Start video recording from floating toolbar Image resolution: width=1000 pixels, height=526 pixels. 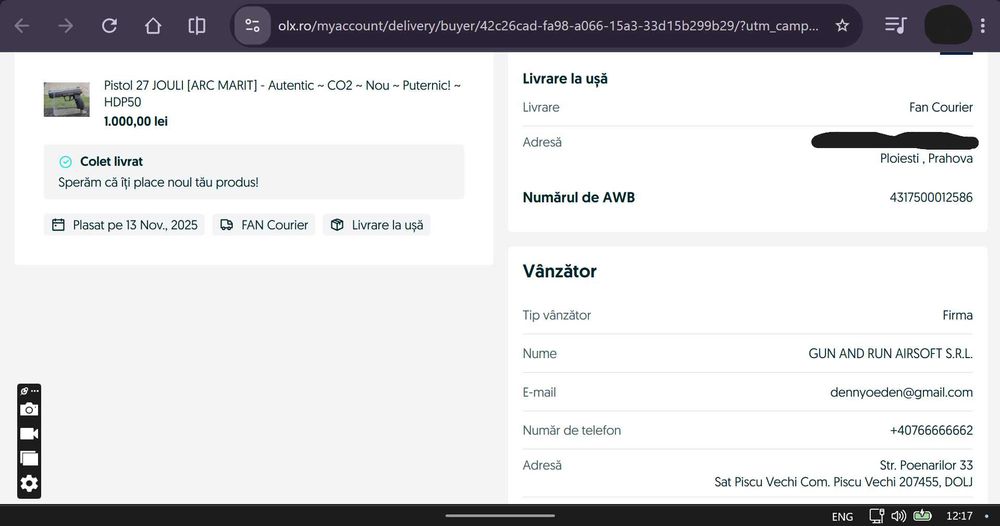pos(29,433)
